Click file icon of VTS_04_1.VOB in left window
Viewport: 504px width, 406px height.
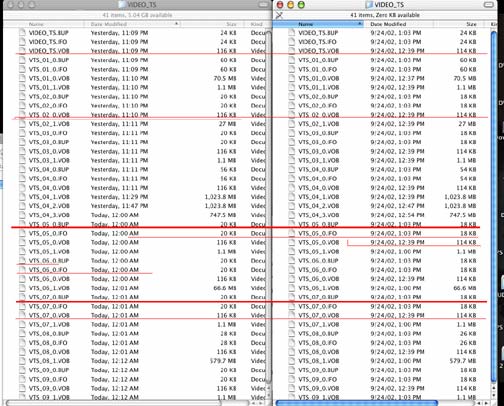[22, 197]
